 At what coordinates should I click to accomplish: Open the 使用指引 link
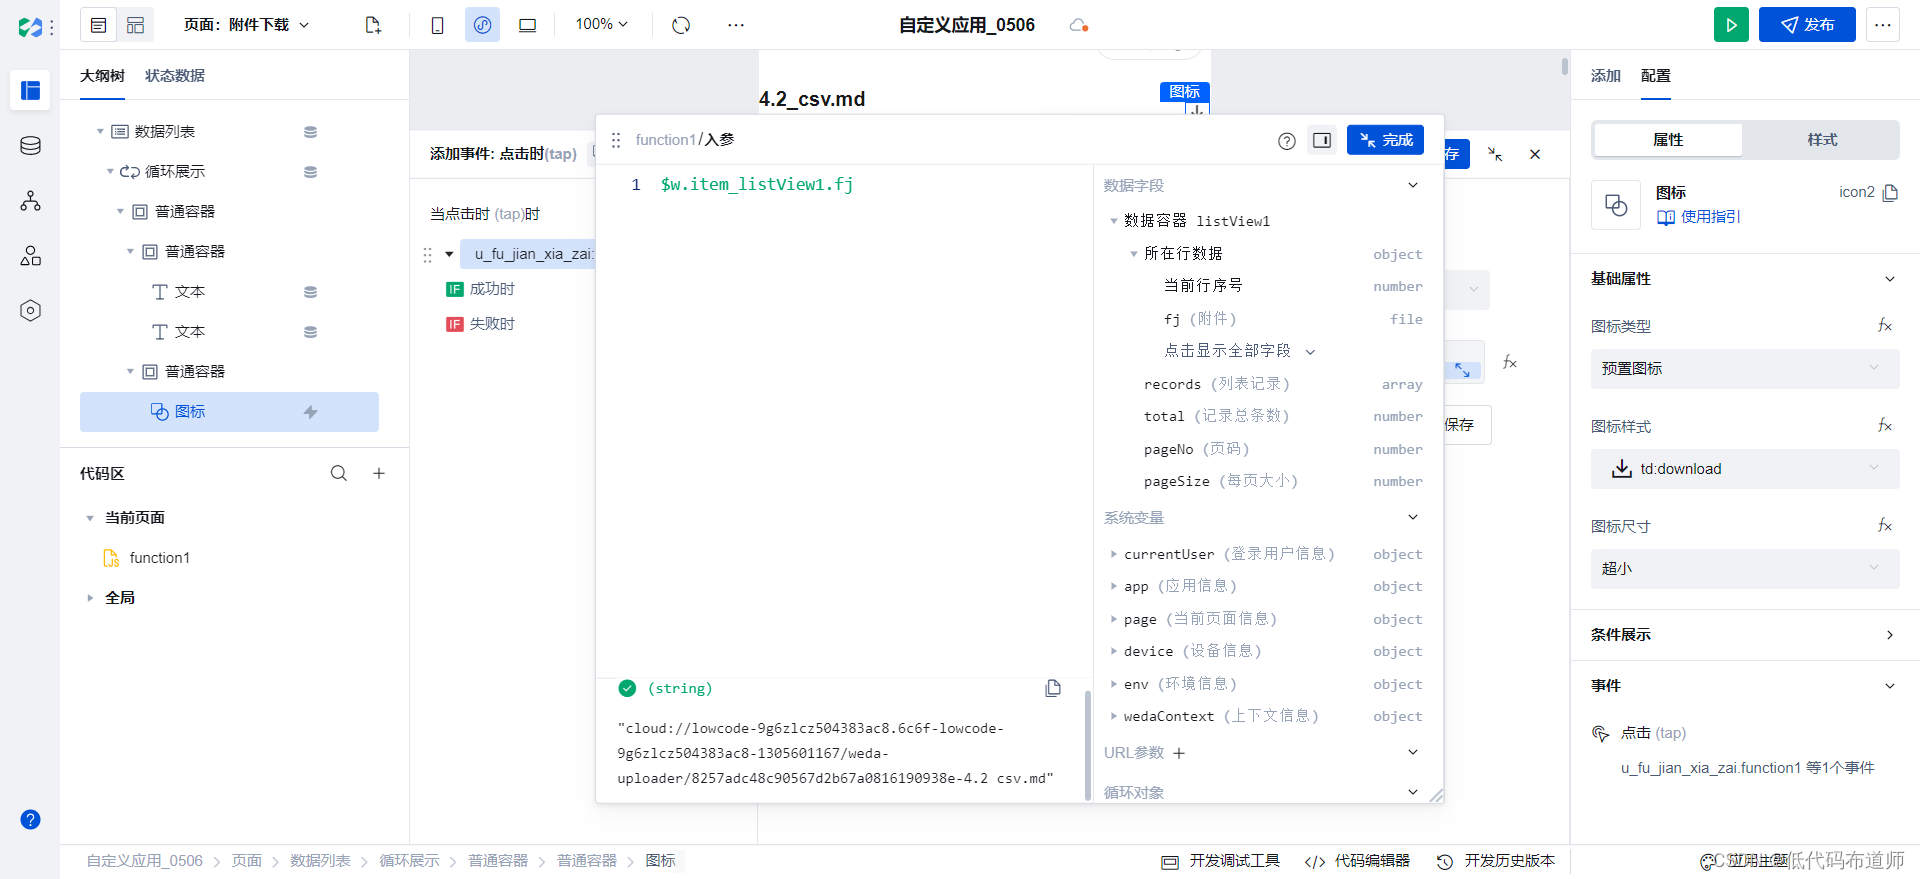click(1700, 217)
